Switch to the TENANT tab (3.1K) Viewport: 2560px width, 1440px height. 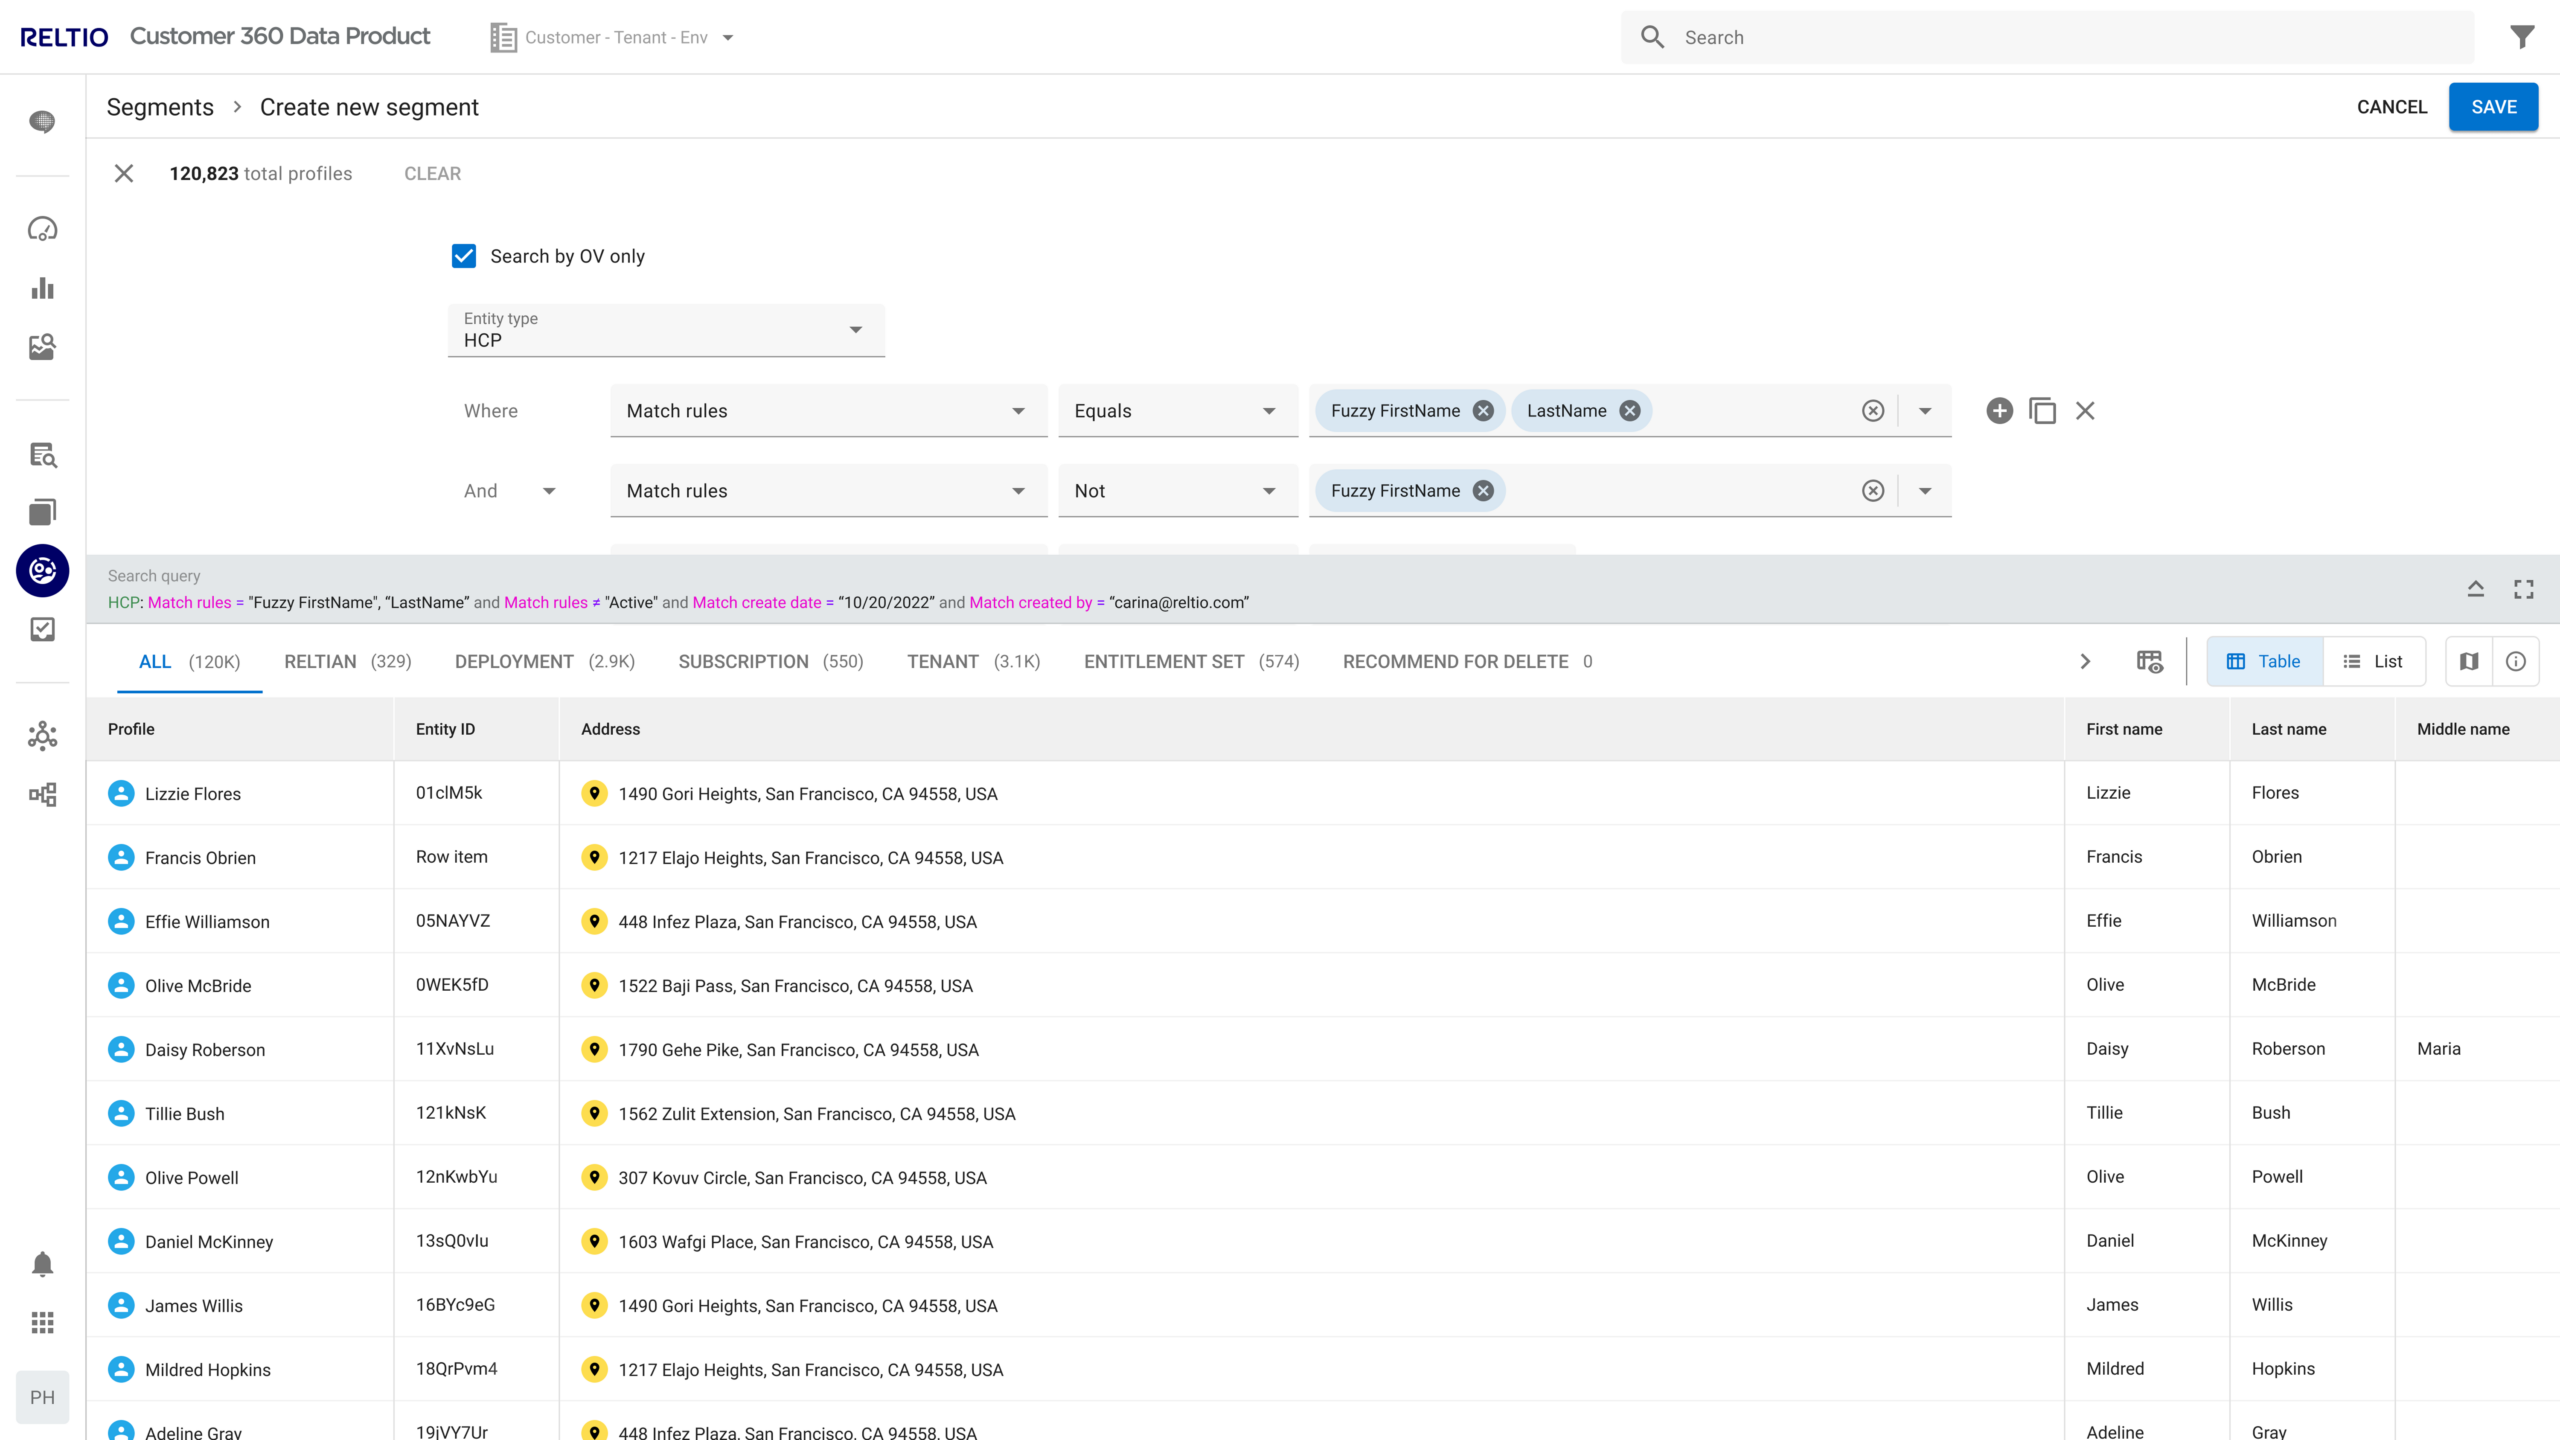coord(974,661)
